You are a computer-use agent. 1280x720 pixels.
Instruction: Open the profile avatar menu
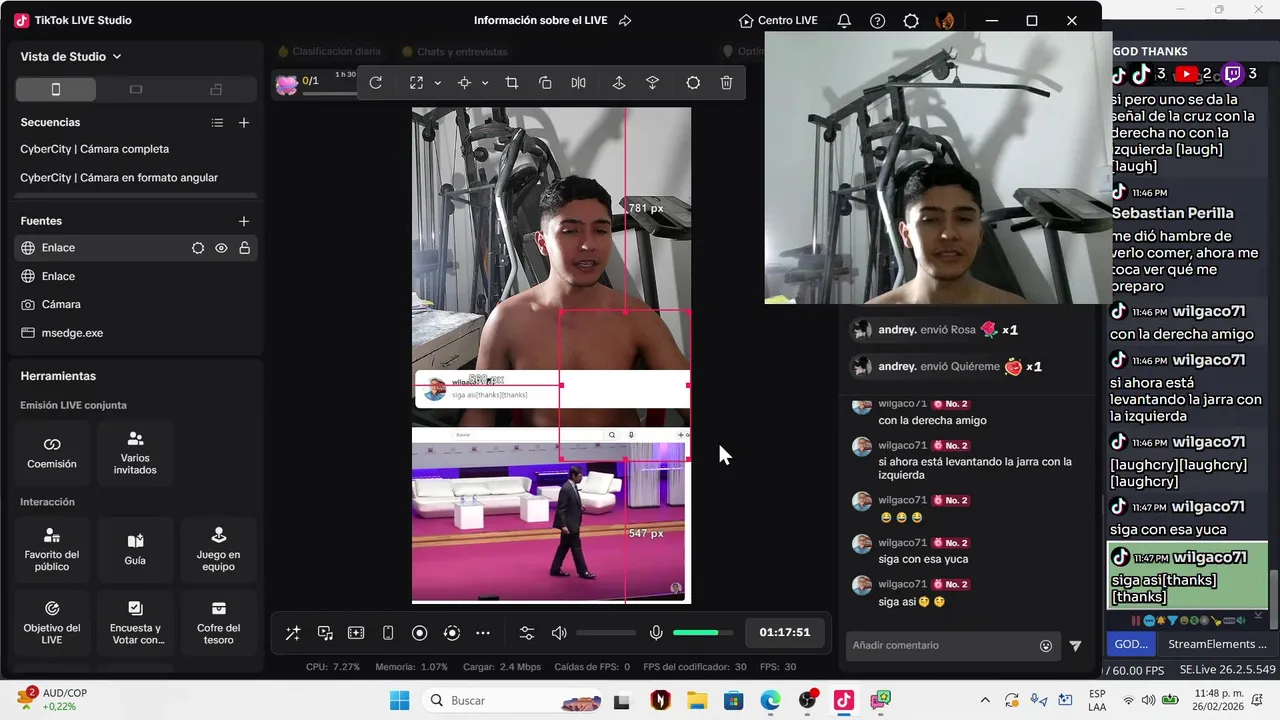pos(944,21)
